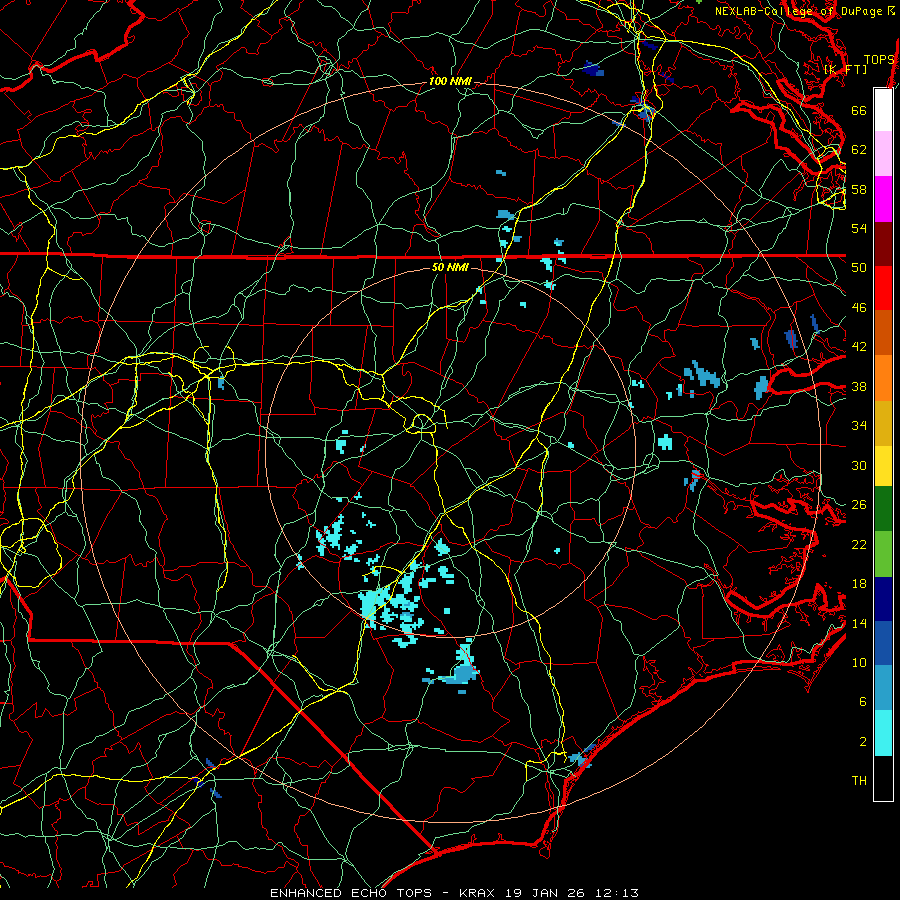This screenshot has height=900, width=900.
Task: Click the magenta legend swatch
Action: coord(883,199)
